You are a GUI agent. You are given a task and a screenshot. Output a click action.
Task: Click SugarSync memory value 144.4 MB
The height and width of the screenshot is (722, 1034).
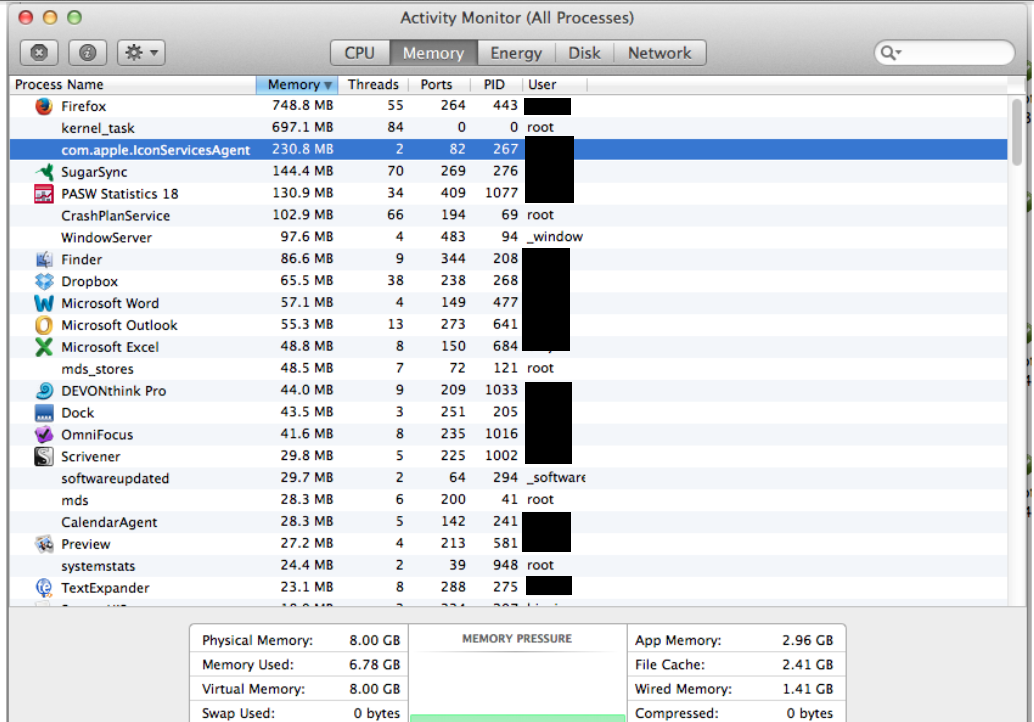coord(303,171)
